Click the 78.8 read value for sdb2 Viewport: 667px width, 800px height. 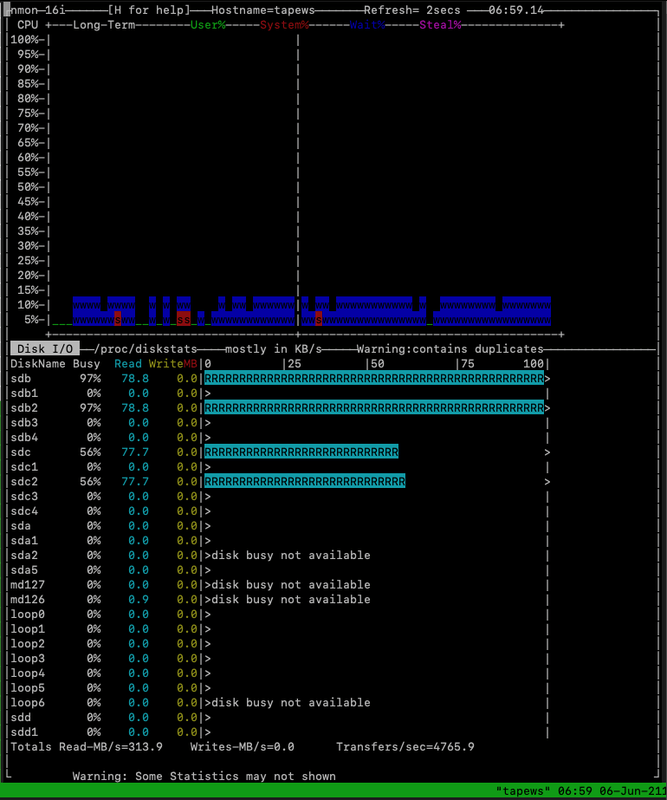pos(135,408)
